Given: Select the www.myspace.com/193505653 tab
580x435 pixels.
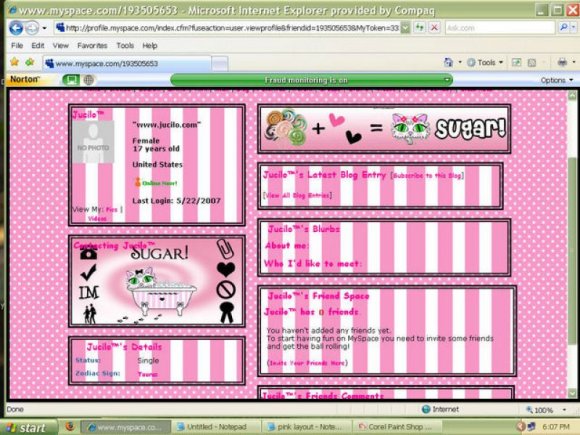Looking at the screenshot, I should coord(127,63).
